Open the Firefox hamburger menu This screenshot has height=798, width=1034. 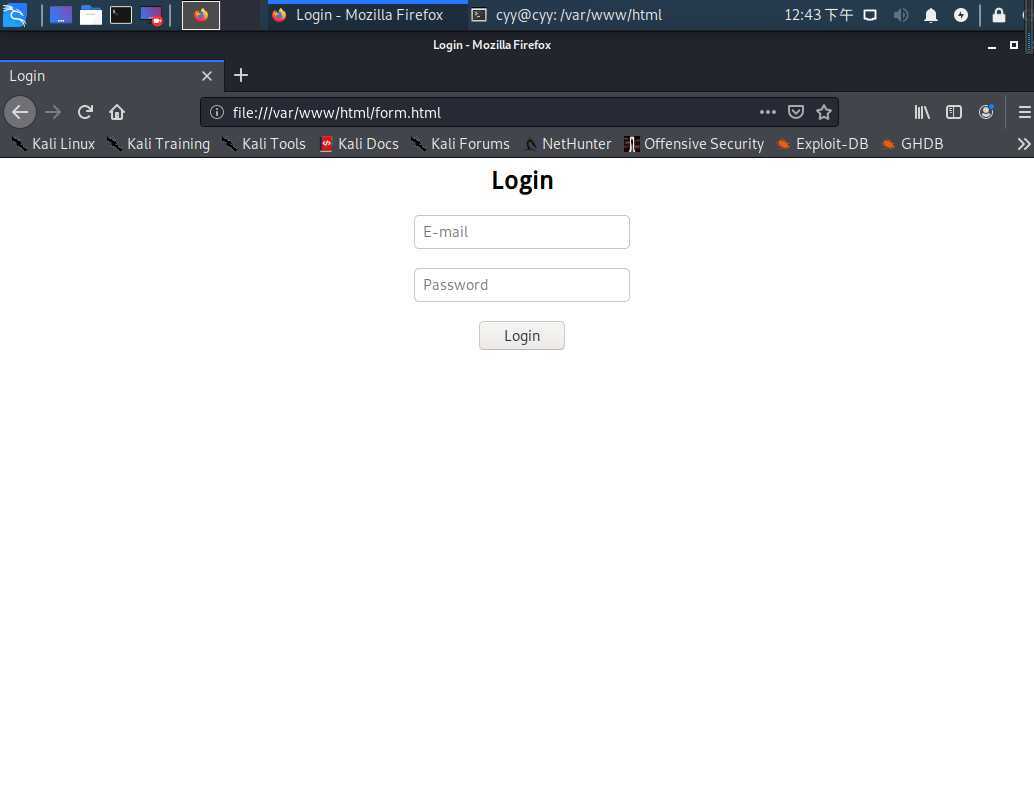pyautogui.click(x=1024, y=112)
